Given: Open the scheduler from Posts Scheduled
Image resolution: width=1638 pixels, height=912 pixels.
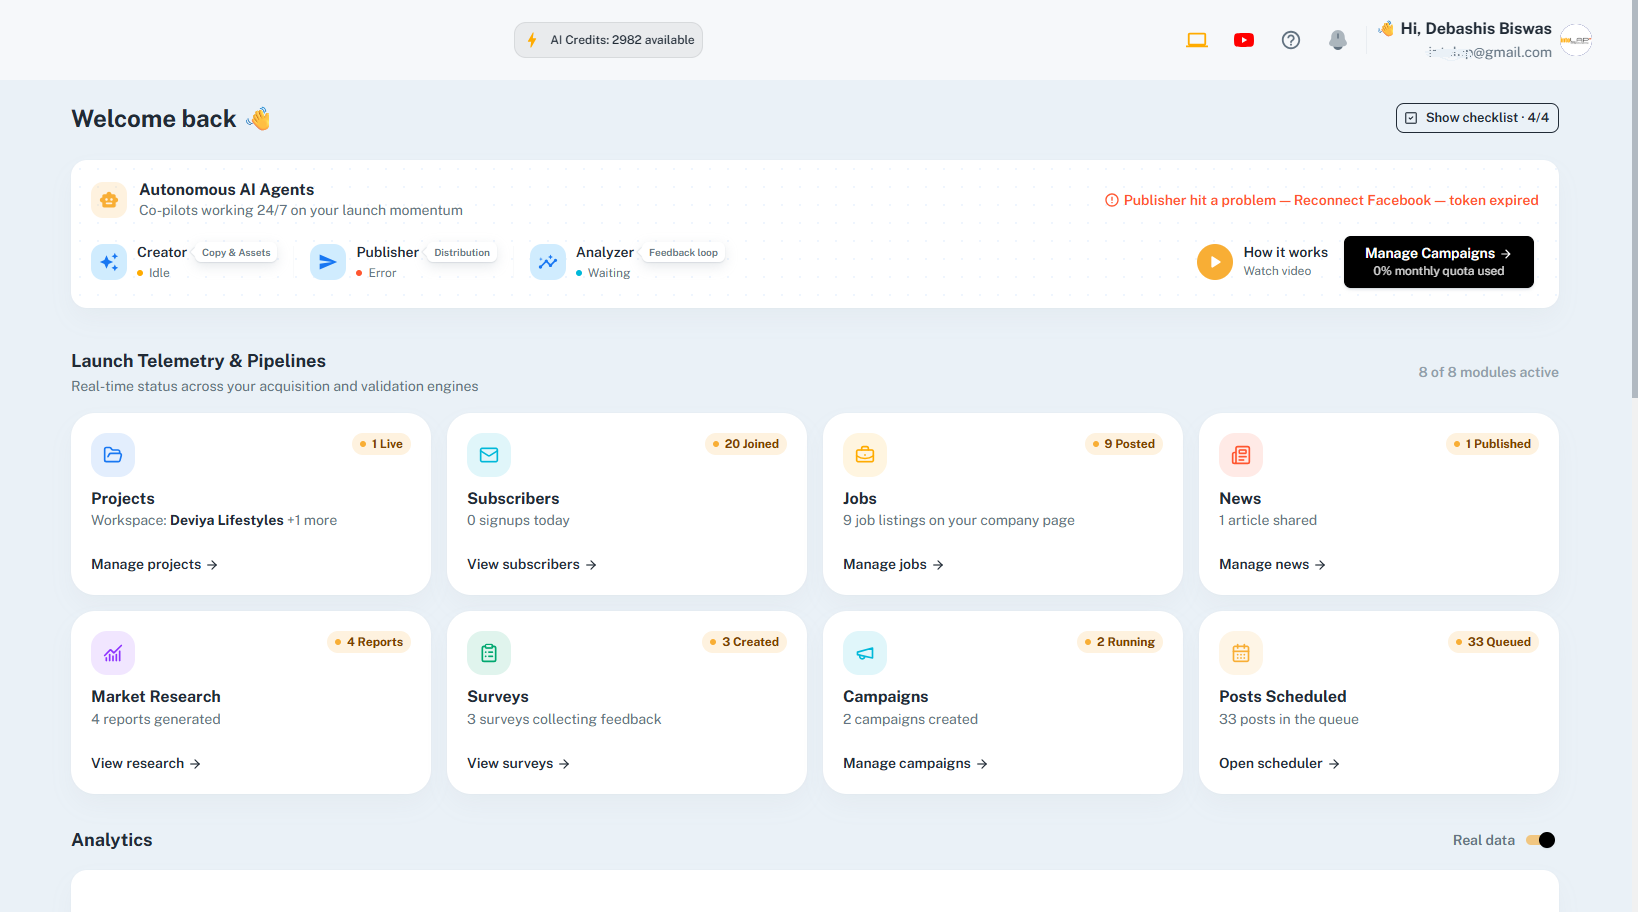Looking at the screenshot, I should (1279, 763).
